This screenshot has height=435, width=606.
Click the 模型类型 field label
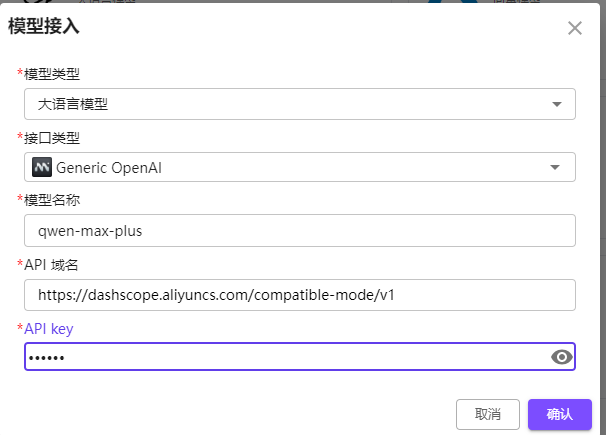point(52,73)
